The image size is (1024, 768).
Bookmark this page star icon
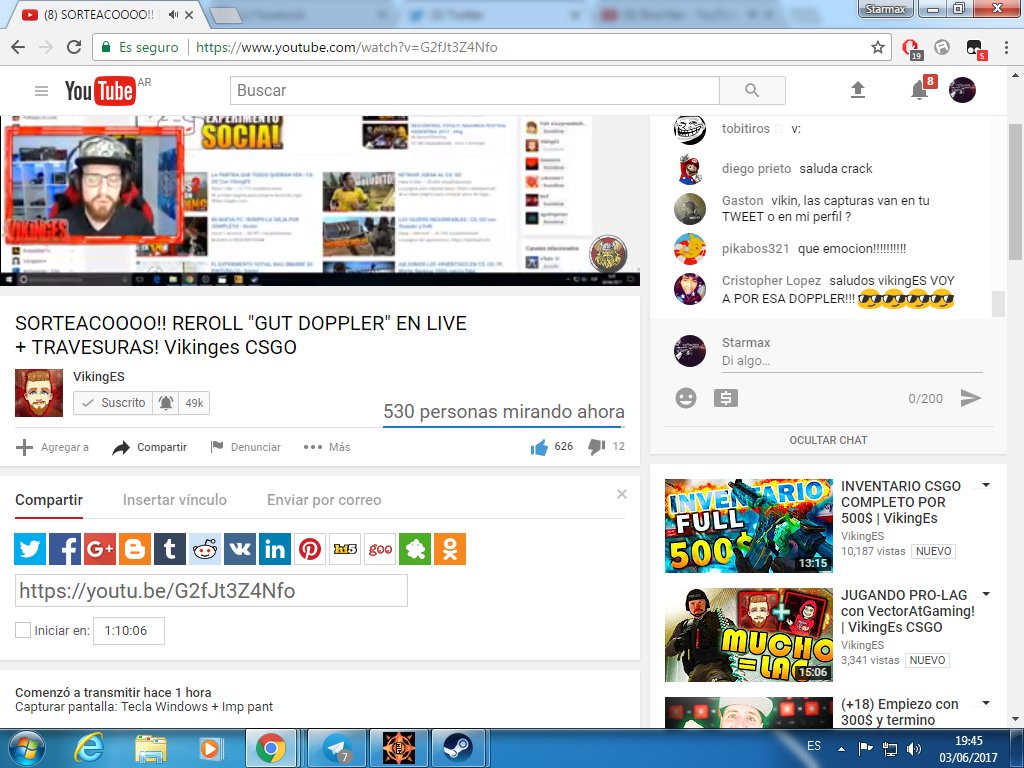(x=878, y=47)
